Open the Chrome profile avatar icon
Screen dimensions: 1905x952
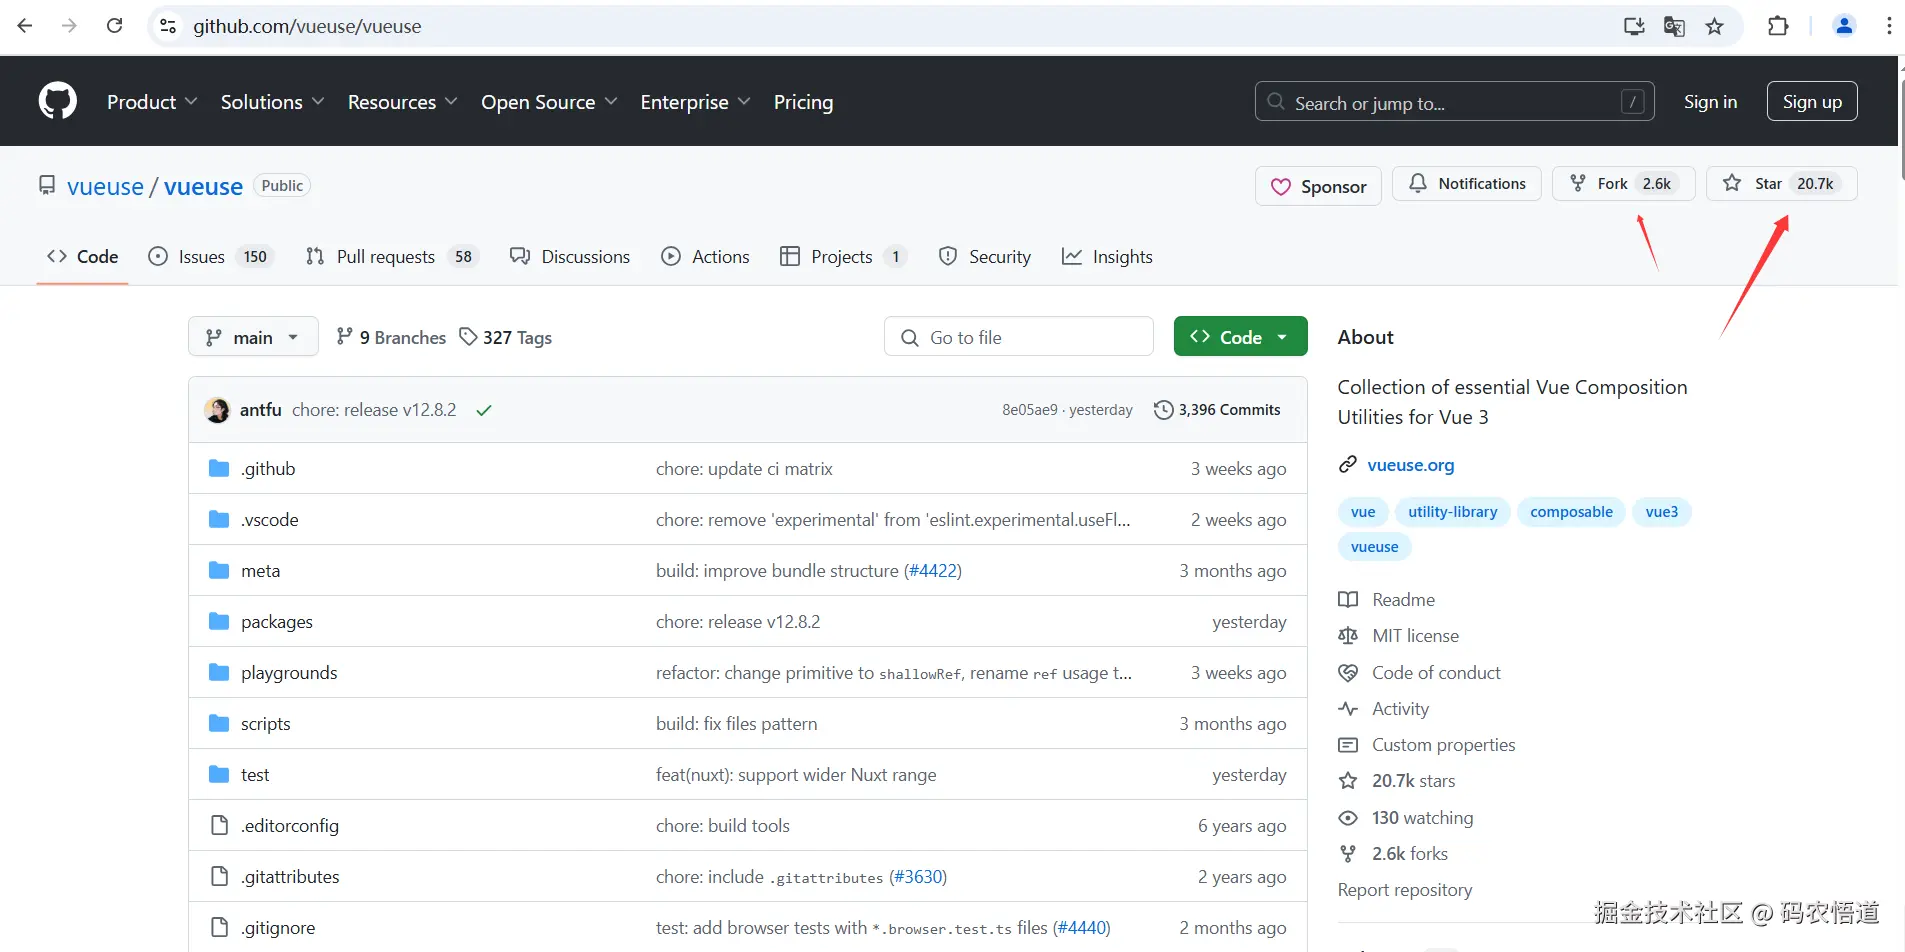point(1844,26)
